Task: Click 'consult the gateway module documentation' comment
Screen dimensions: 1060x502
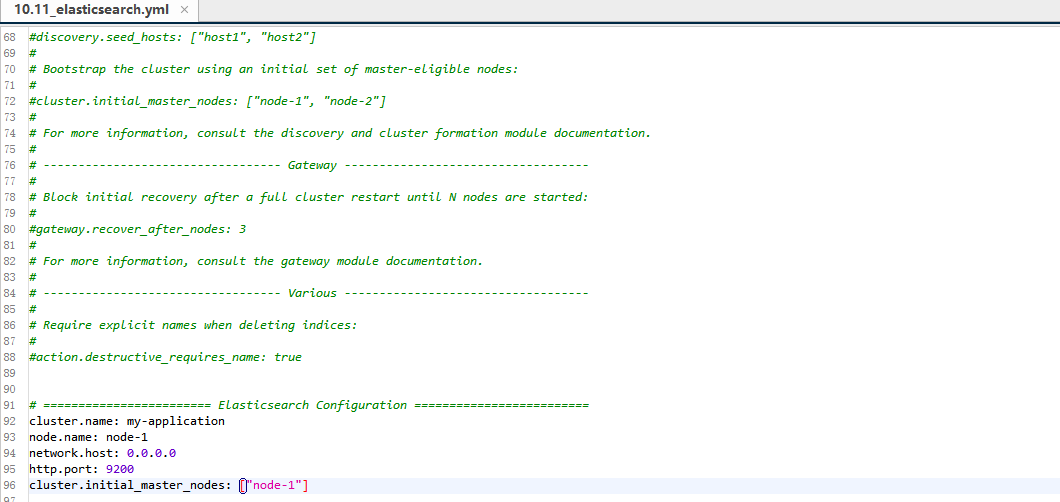Action: click(x=256, y=261)
